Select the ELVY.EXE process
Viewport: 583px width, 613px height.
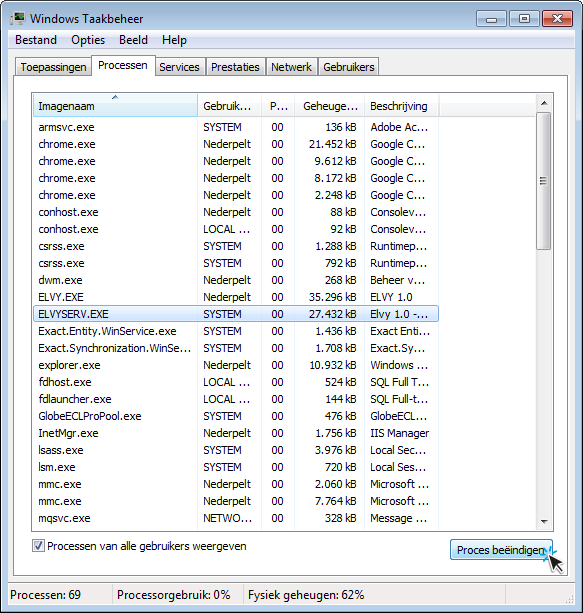(236, 297)
